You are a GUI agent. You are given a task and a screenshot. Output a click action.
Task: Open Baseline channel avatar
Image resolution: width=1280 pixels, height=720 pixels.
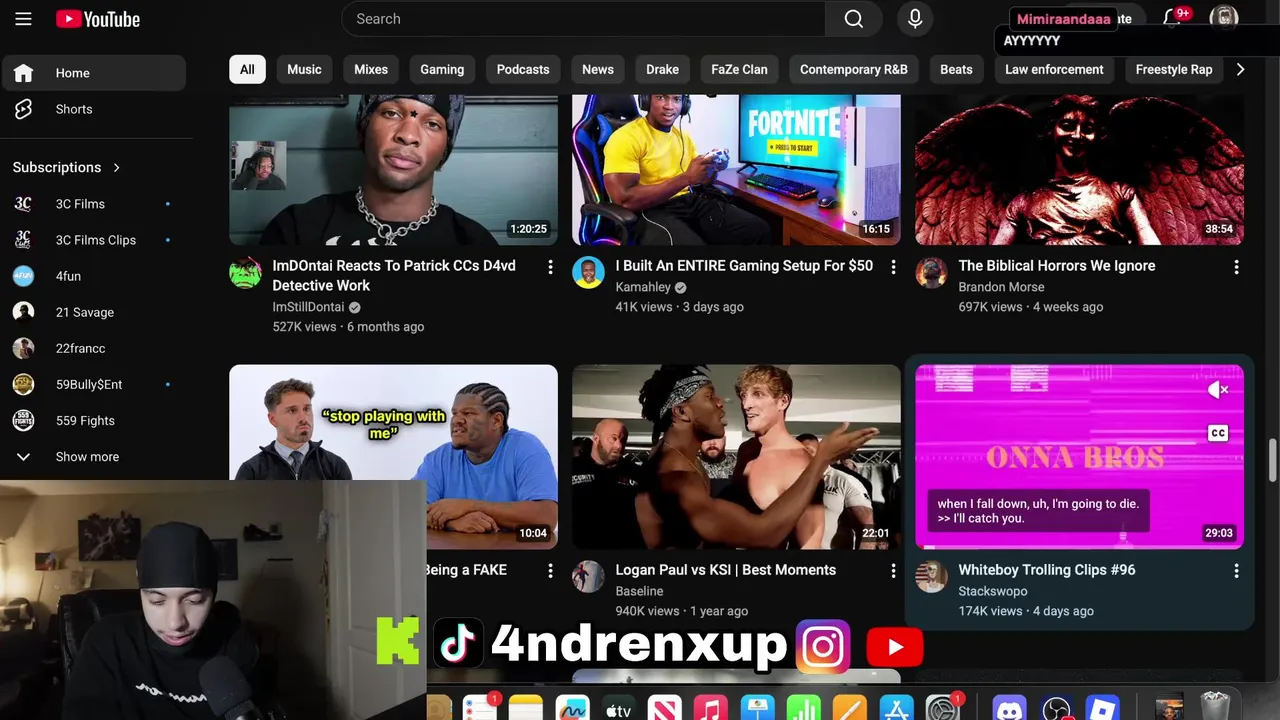[x=588, y=576]
